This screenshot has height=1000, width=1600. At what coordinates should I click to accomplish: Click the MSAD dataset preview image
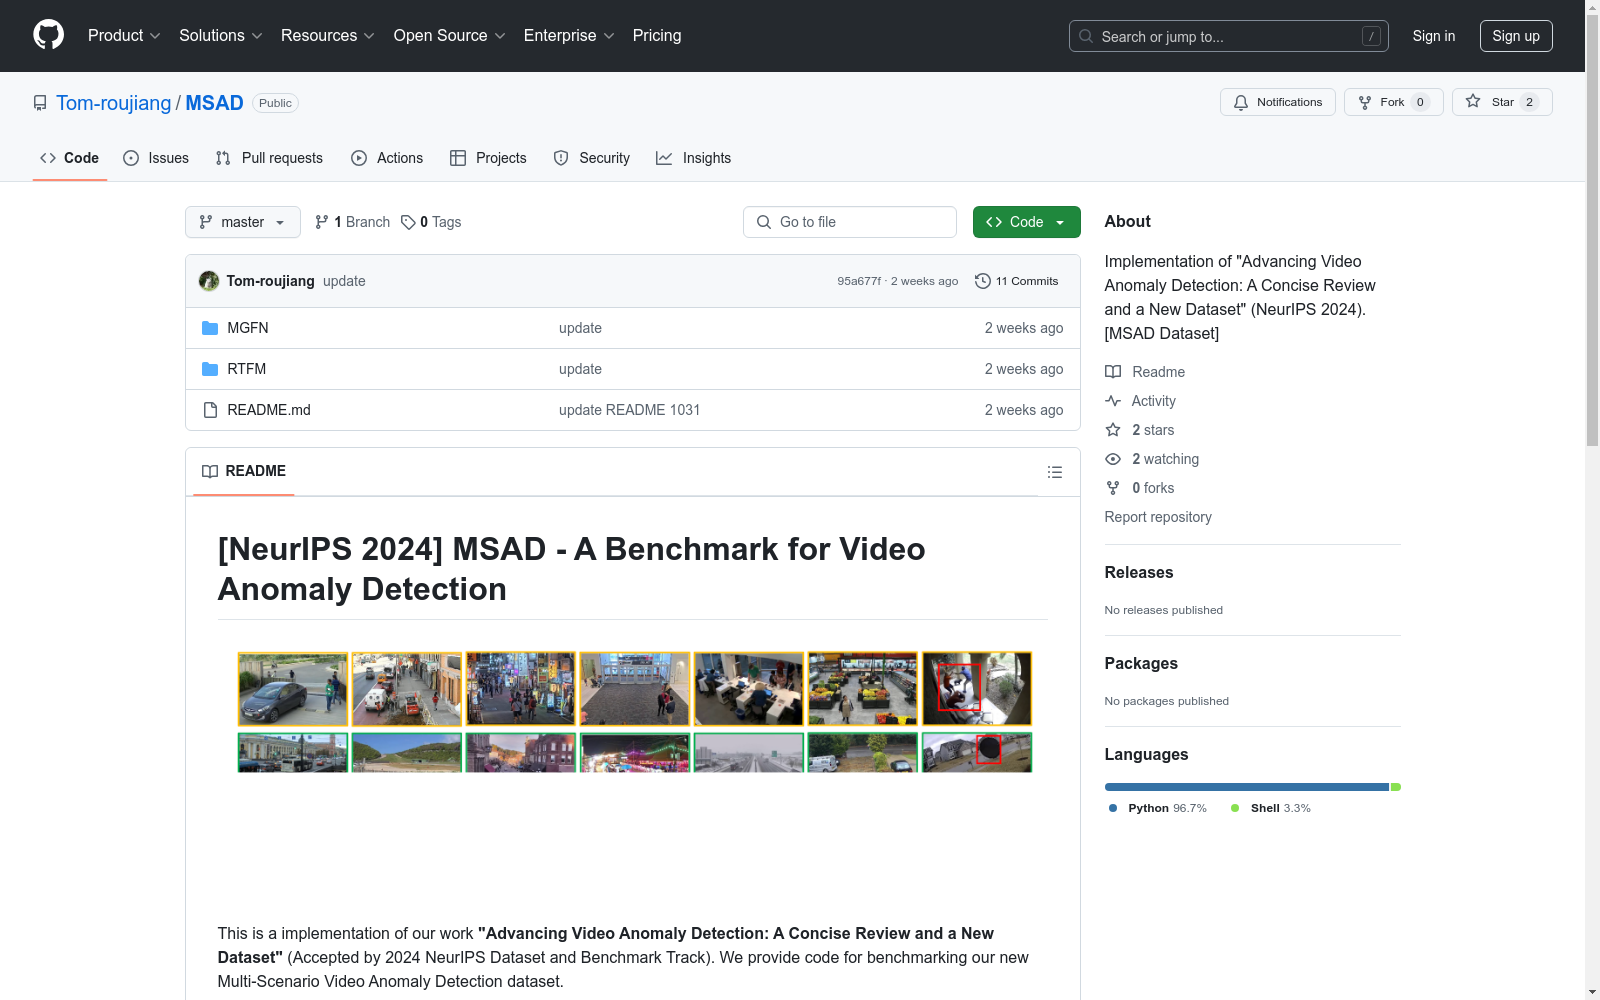pyautogui.click(x=634, y=712)
